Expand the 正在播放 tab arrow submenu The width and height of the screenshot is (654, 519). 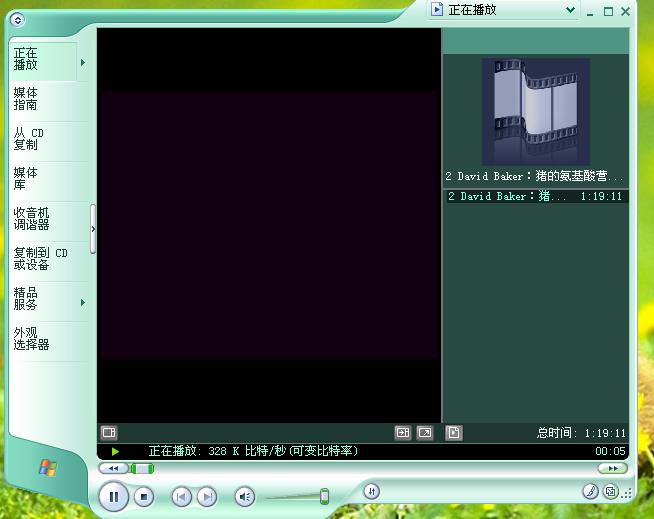[83, 63]
